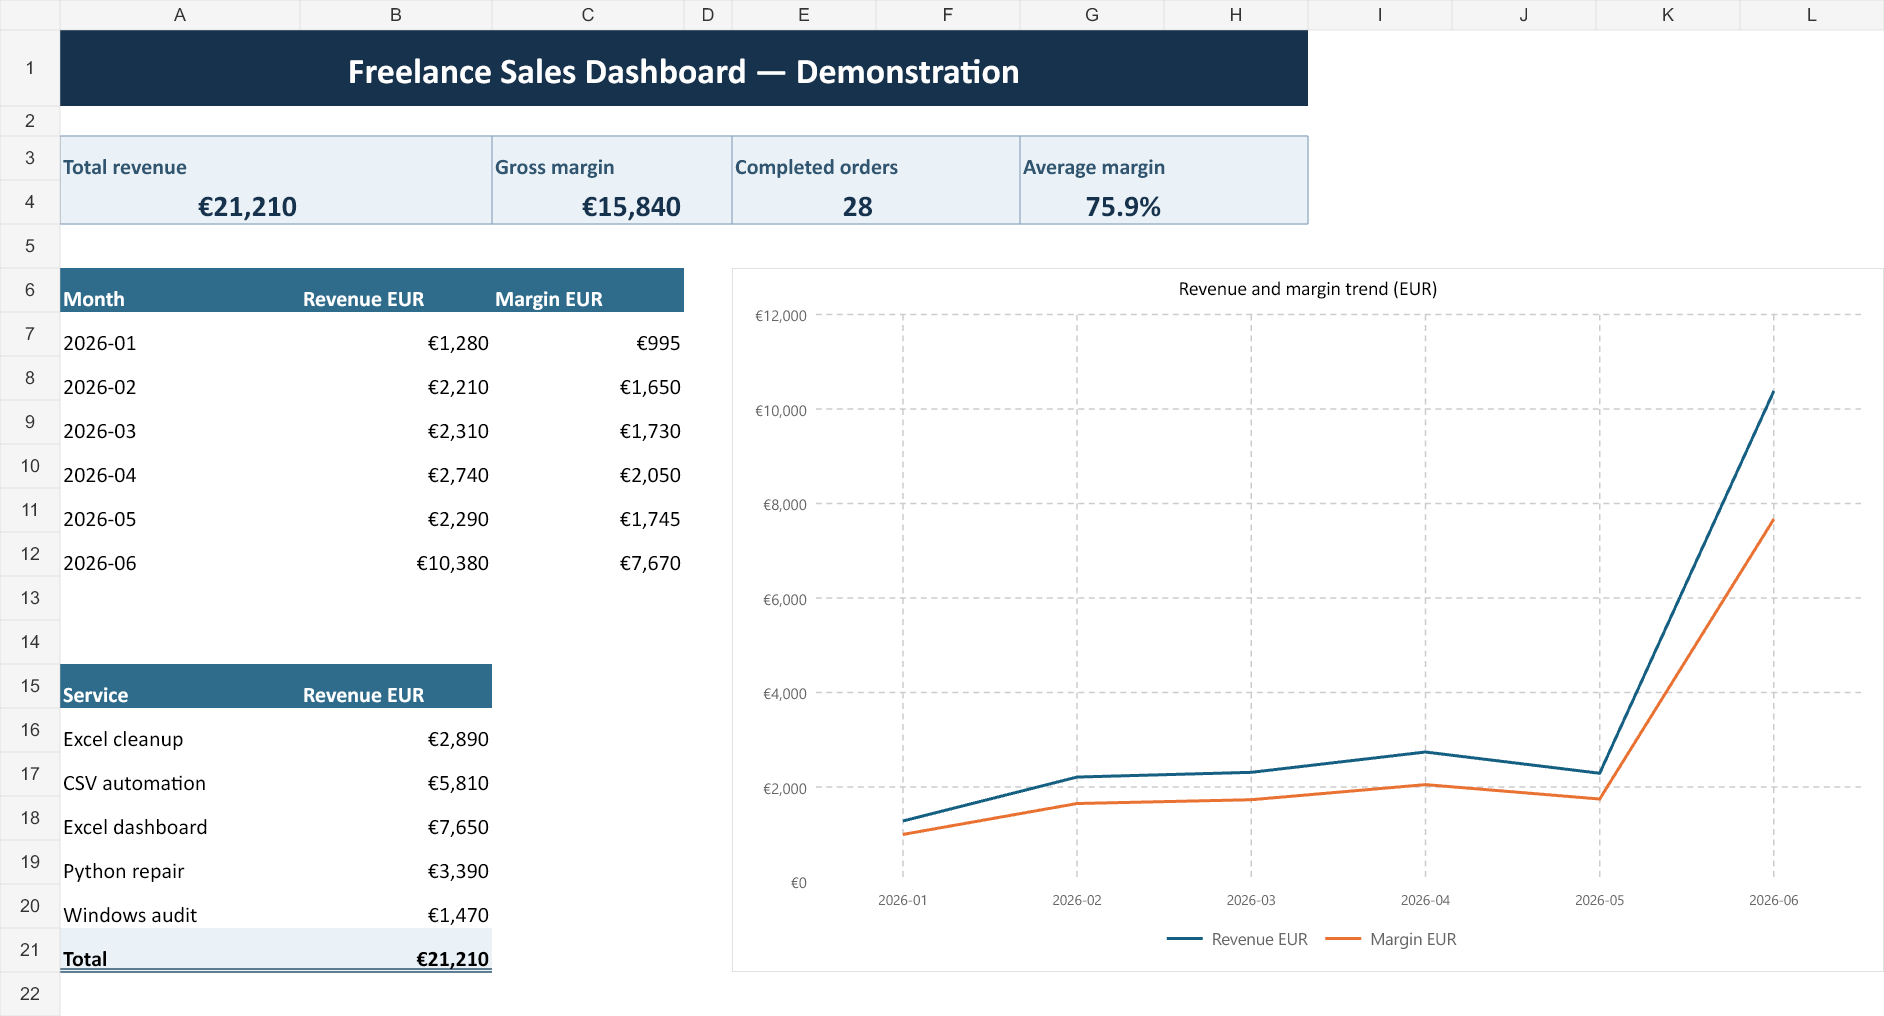Select the Windows audit service cell

tap(180, 906)
